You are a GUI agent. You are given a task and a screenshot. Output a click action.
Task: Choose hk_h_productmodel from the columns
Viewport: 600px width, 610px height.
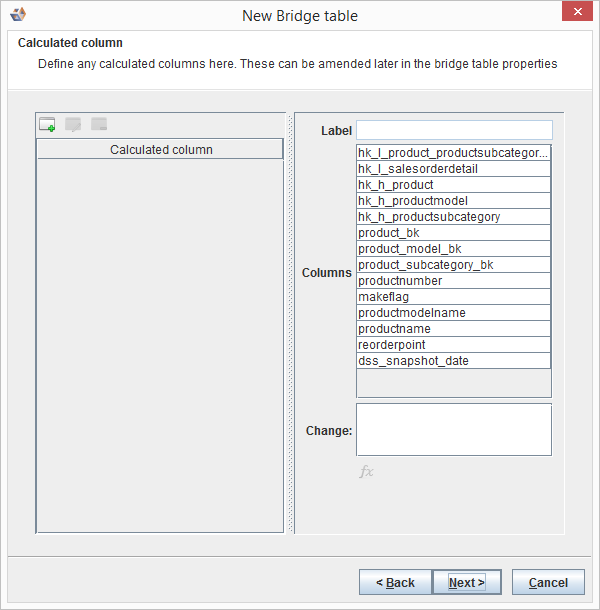click(453, 201)
